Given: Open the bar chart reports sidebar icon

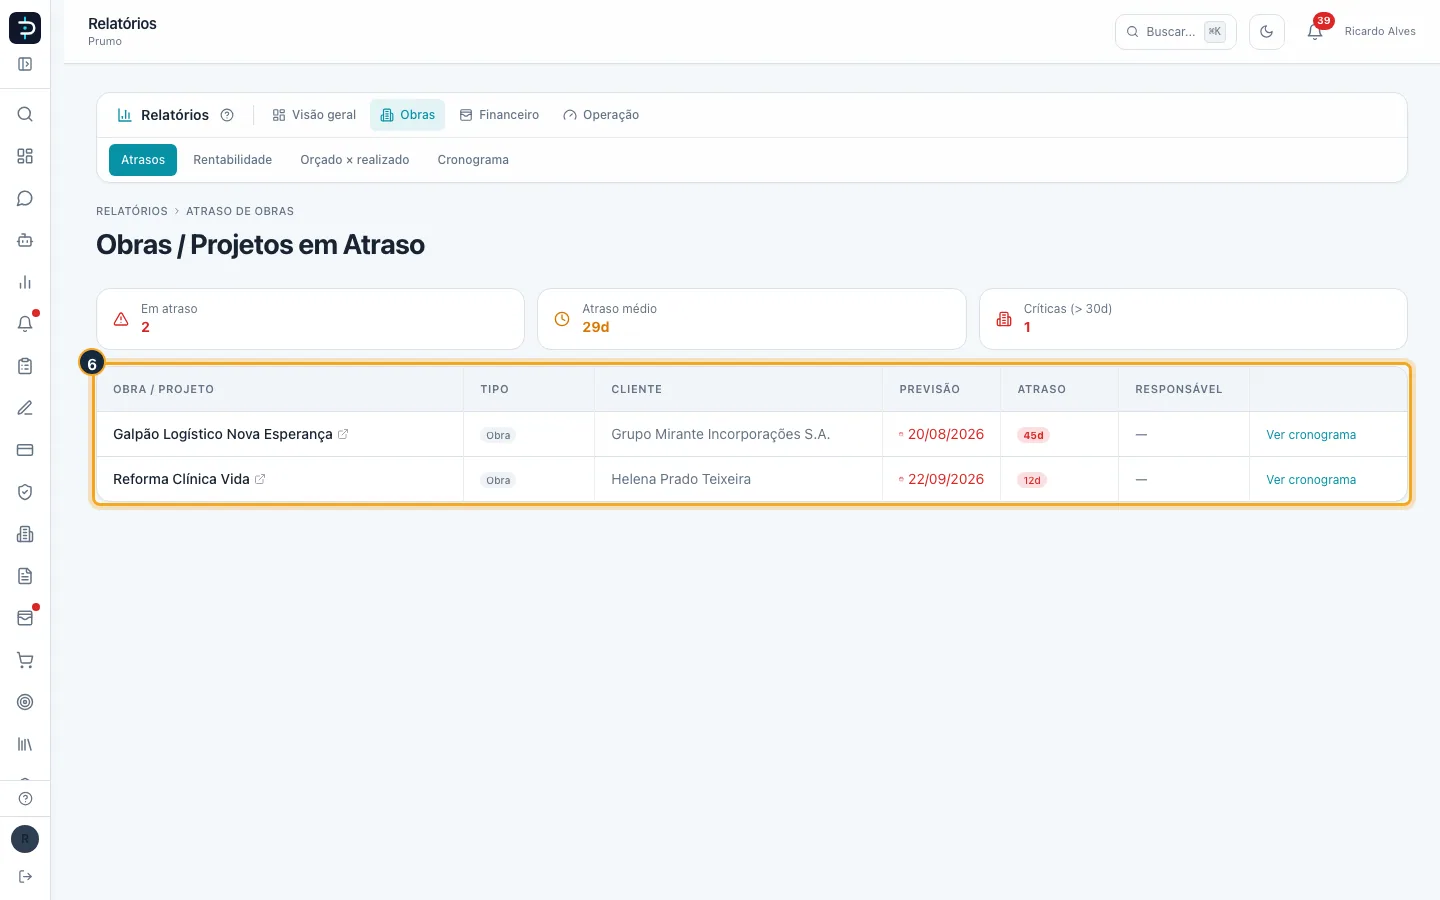Looking at the screenshot, I should [x=25, y=282].
